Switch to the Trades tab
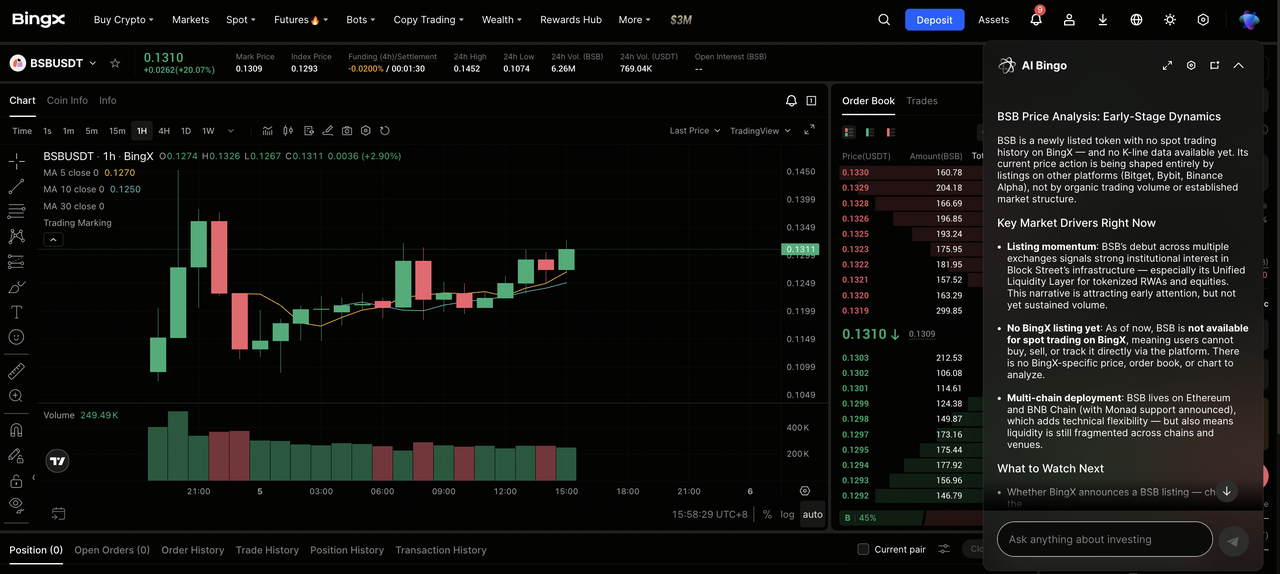This screenshot has height=574, width=1280. point(922,101)
